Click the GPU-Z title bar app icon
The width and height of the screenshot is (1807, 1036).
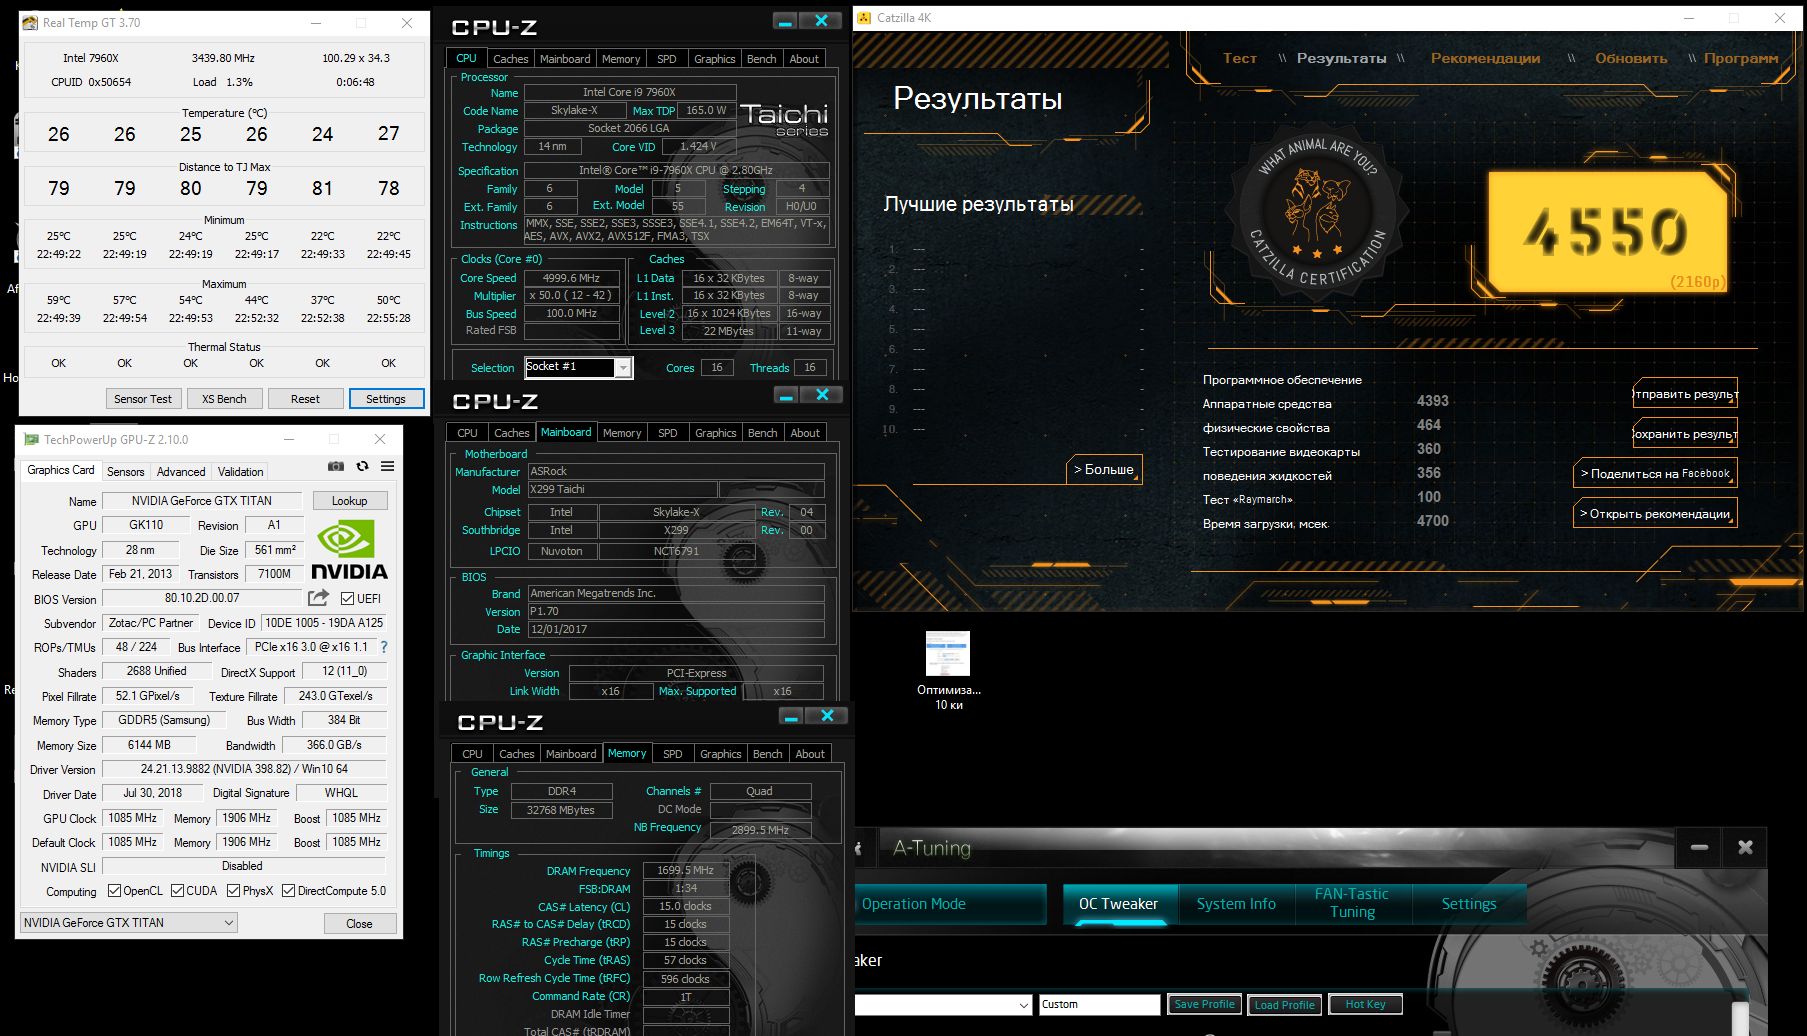(31, 439)
